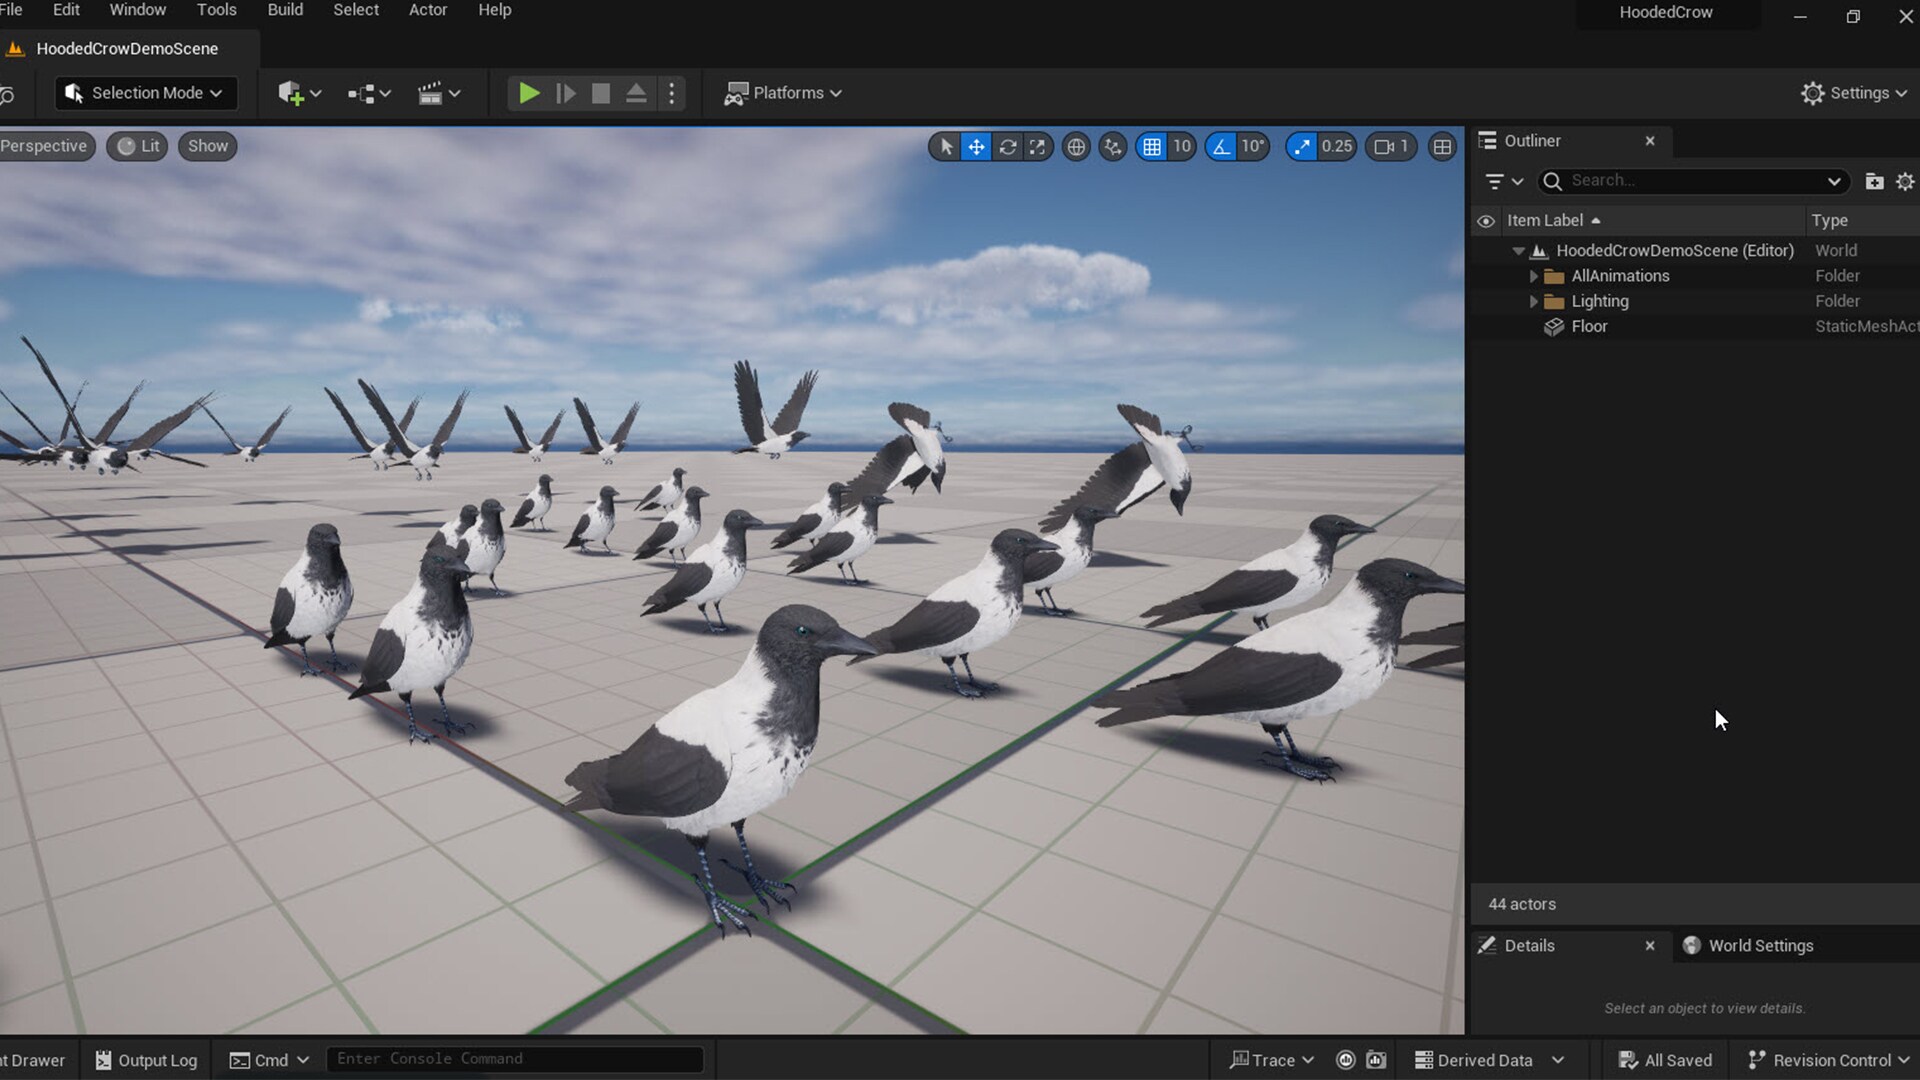Open the Outliner settings gear
The height and width of the screenshot is (1080, 1920).
point(1906,181)
